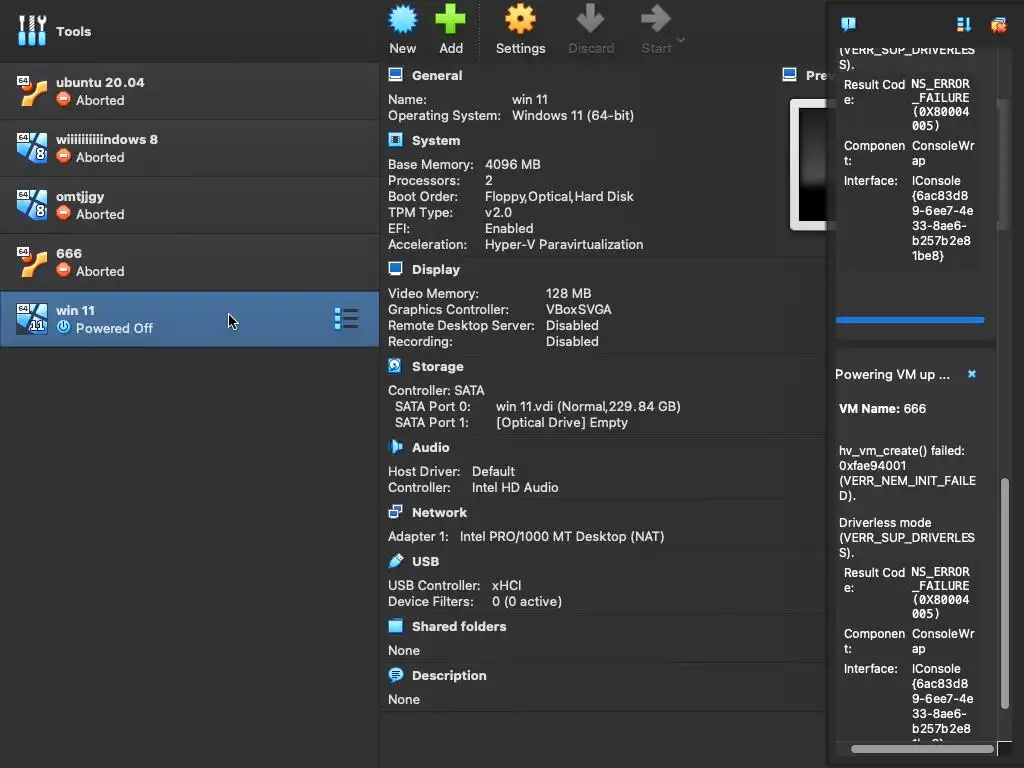
Task: Click the Powered Off status icon
Action: click(x=63, y=327)
